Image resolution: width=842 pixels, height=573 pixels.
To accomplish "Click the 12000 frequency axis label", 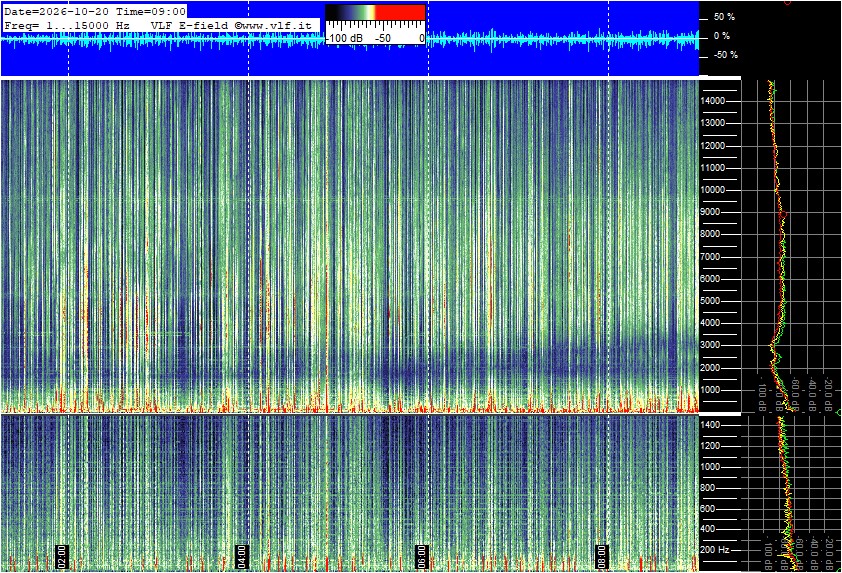I will point(713,146).
